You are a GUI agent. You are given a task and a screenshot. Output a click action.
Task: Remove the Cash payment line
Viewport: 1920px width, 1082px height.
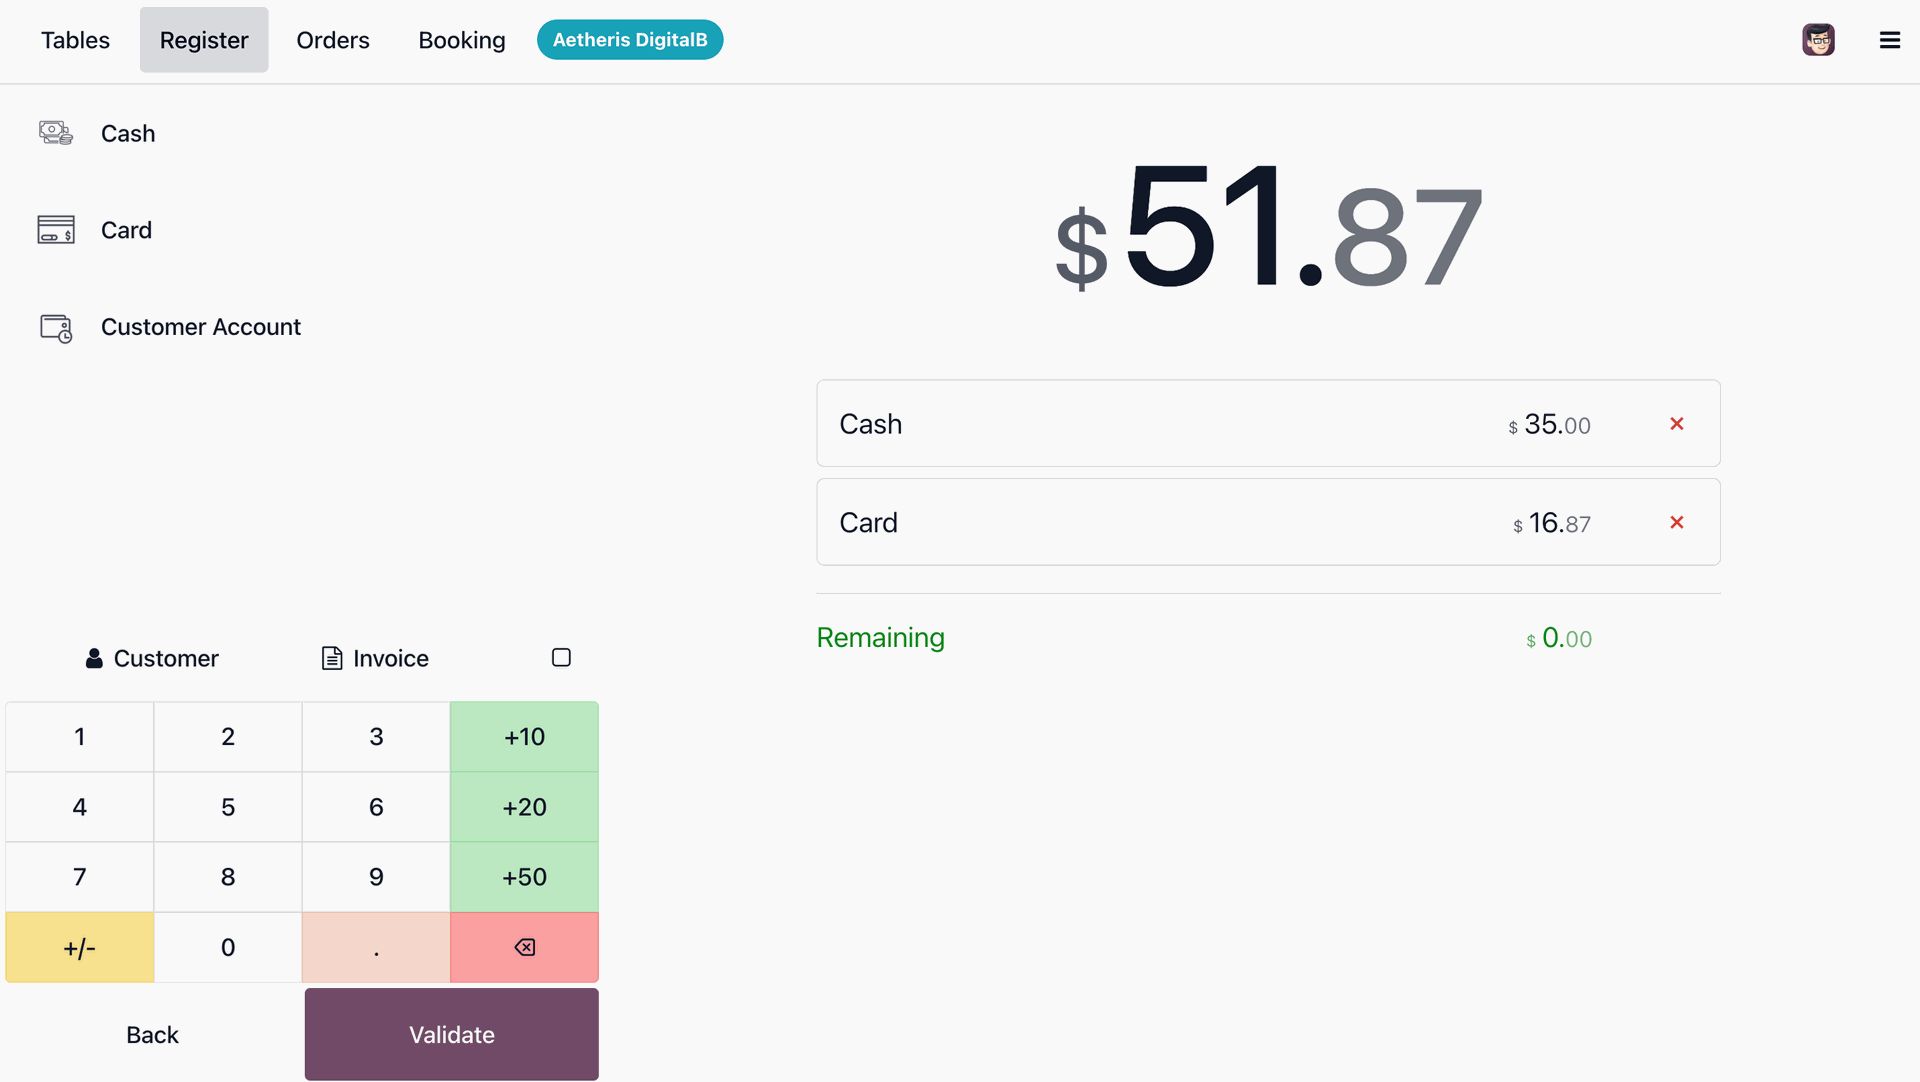coord(1677,424)
